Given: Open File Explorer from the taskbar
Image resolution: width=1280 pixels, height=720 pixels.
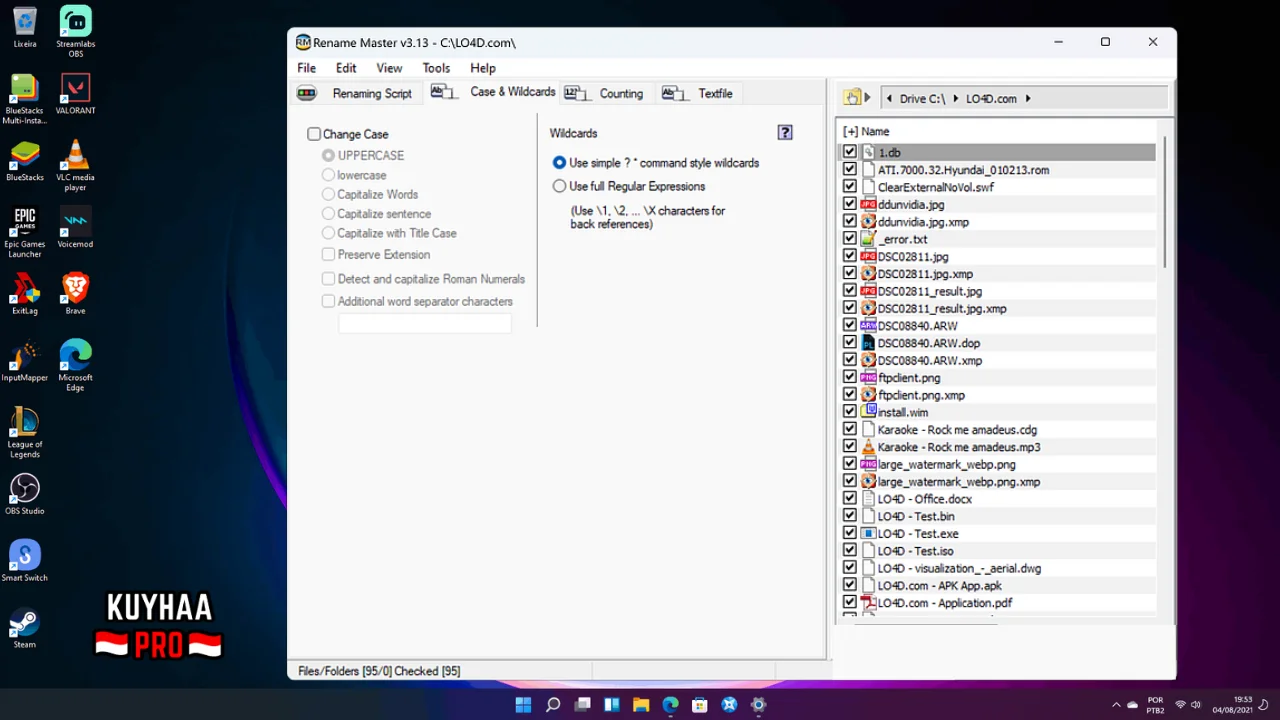Looking at the screenshot, I should [x=641, y=705].
